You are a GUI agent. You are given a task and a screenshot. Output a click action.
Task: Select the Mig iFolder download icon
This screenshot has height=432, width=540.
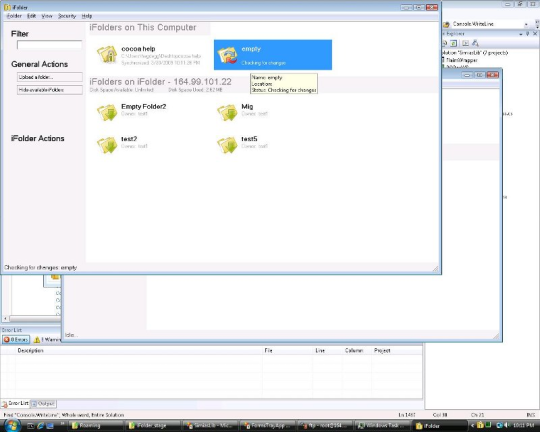(227, 112)
